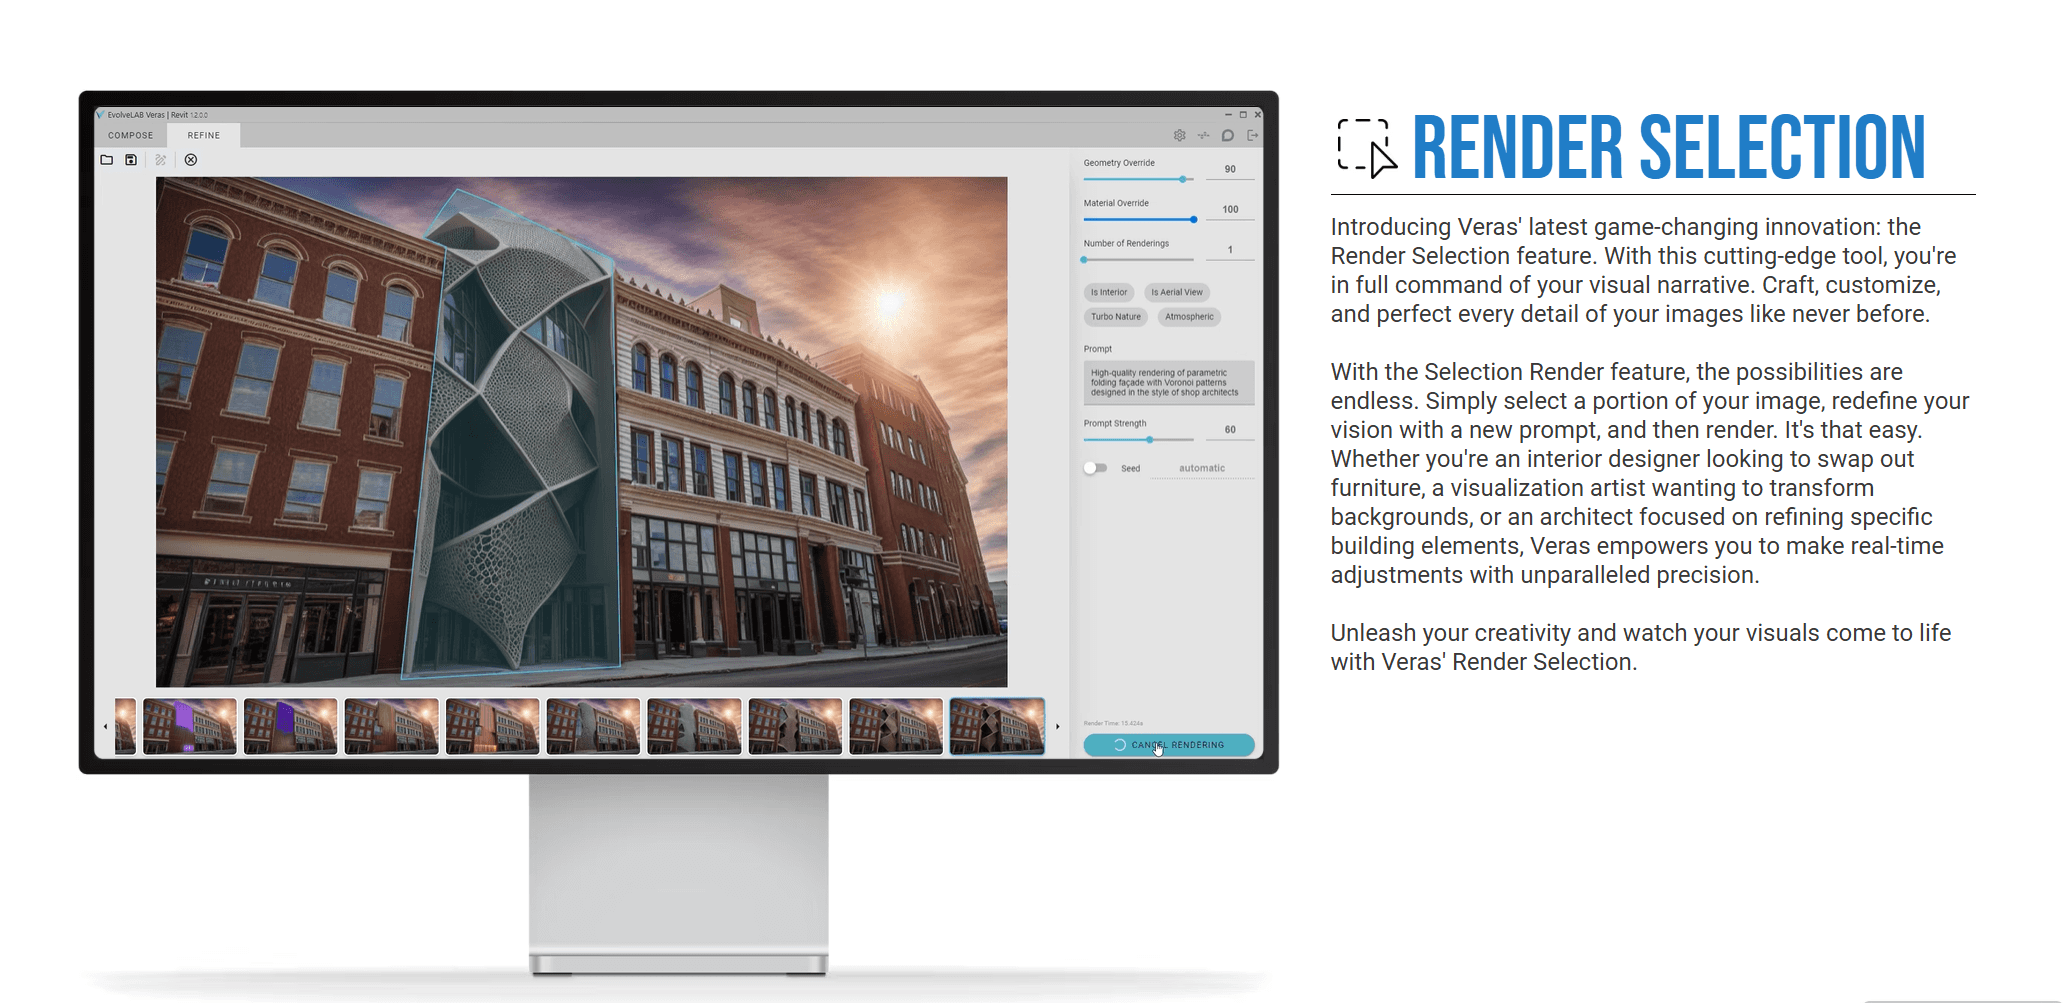
Task: Open the settings gear in Veras header
Action: coord(1180,135)
